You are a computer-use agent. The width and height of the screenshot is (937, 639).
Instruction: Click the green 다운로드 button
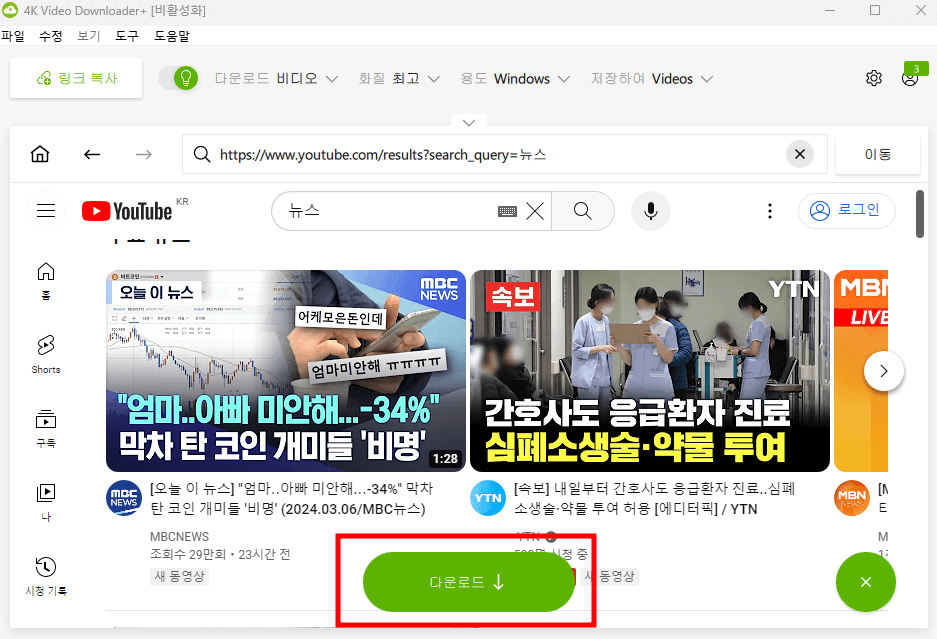coord(469,582)
